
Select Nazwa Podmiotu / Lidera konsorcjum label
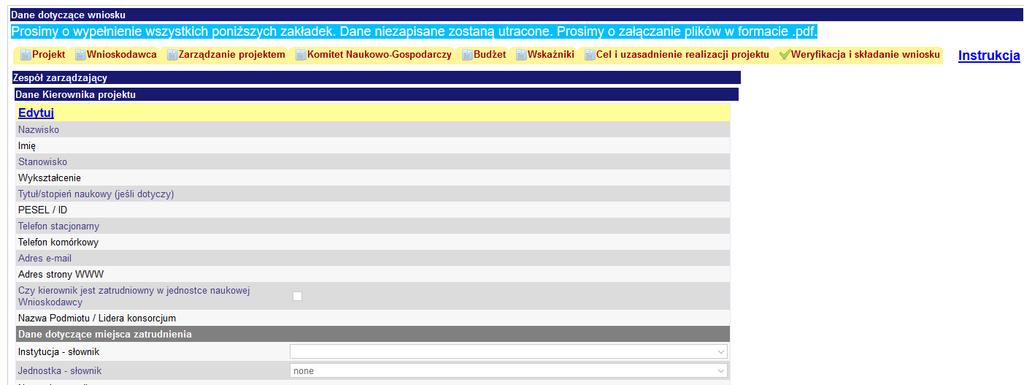click(x=97, y=318)
